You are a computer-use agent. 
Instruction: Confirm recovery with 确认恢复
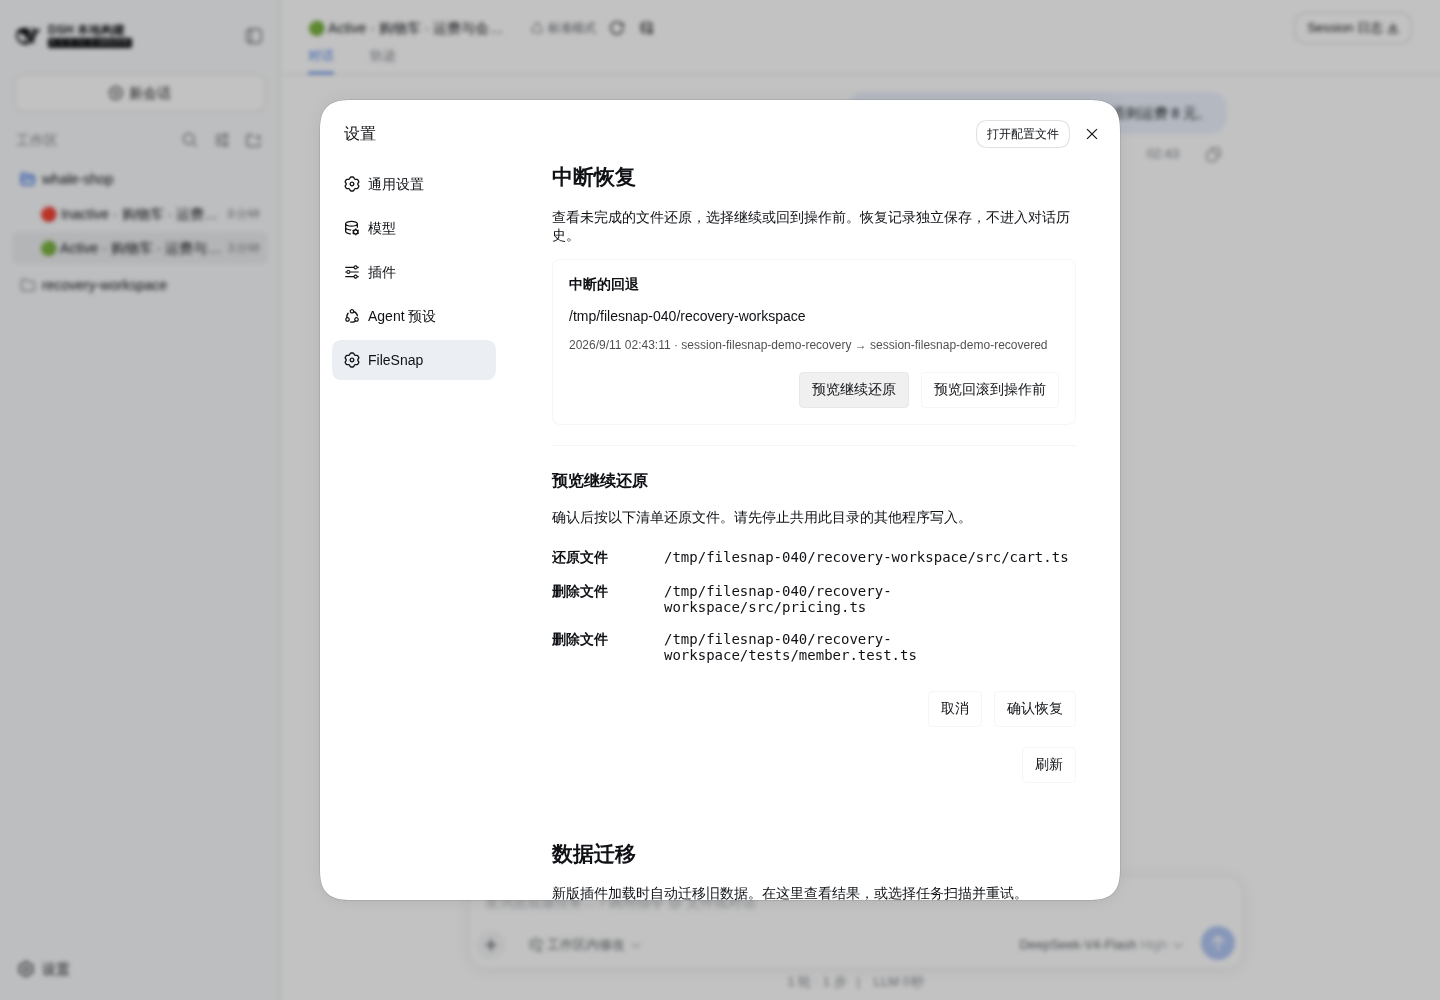1035,709
